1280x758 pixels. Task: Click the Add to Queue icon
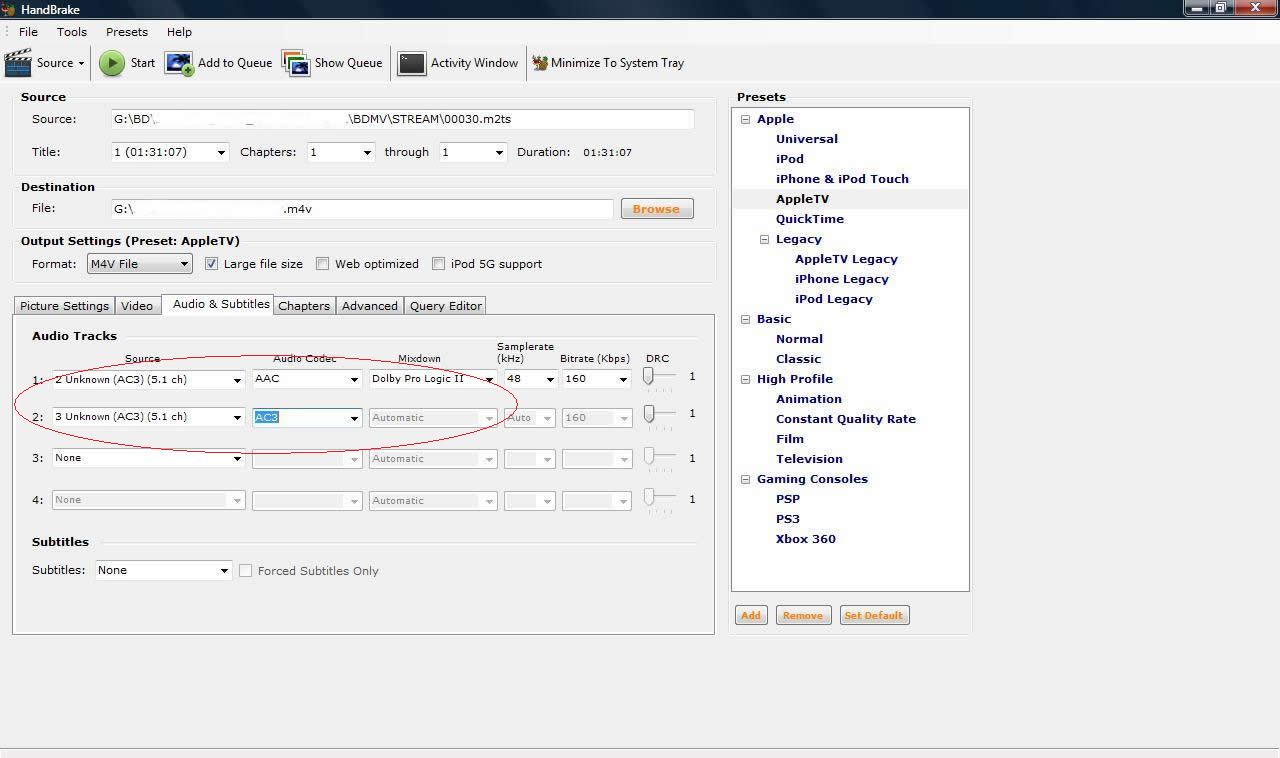click(179, 63)
